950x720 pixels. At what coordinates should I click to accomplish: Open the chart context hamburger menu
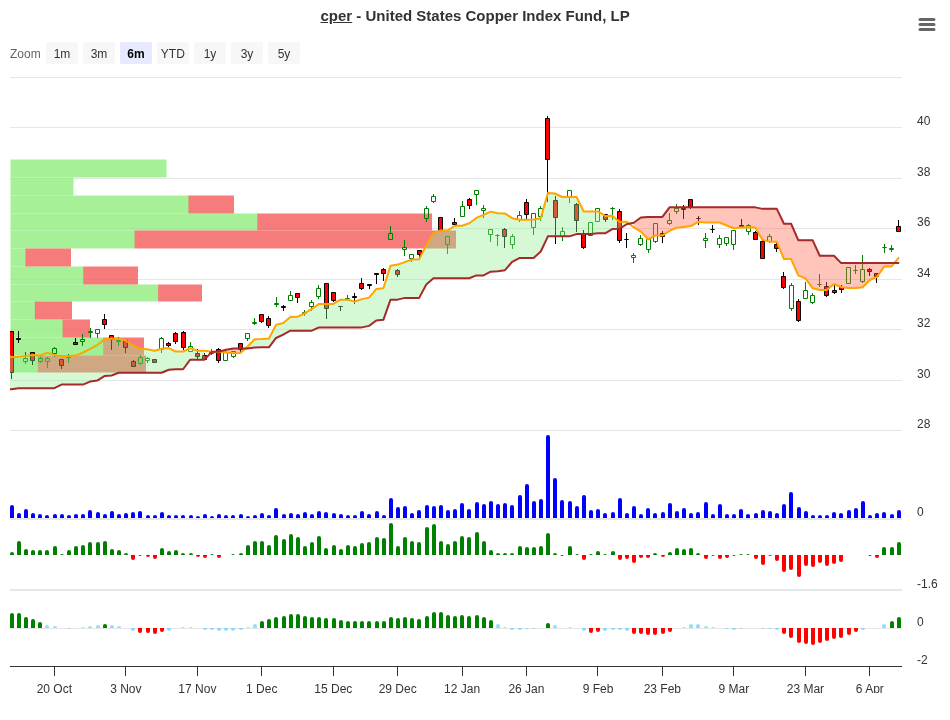926,24
